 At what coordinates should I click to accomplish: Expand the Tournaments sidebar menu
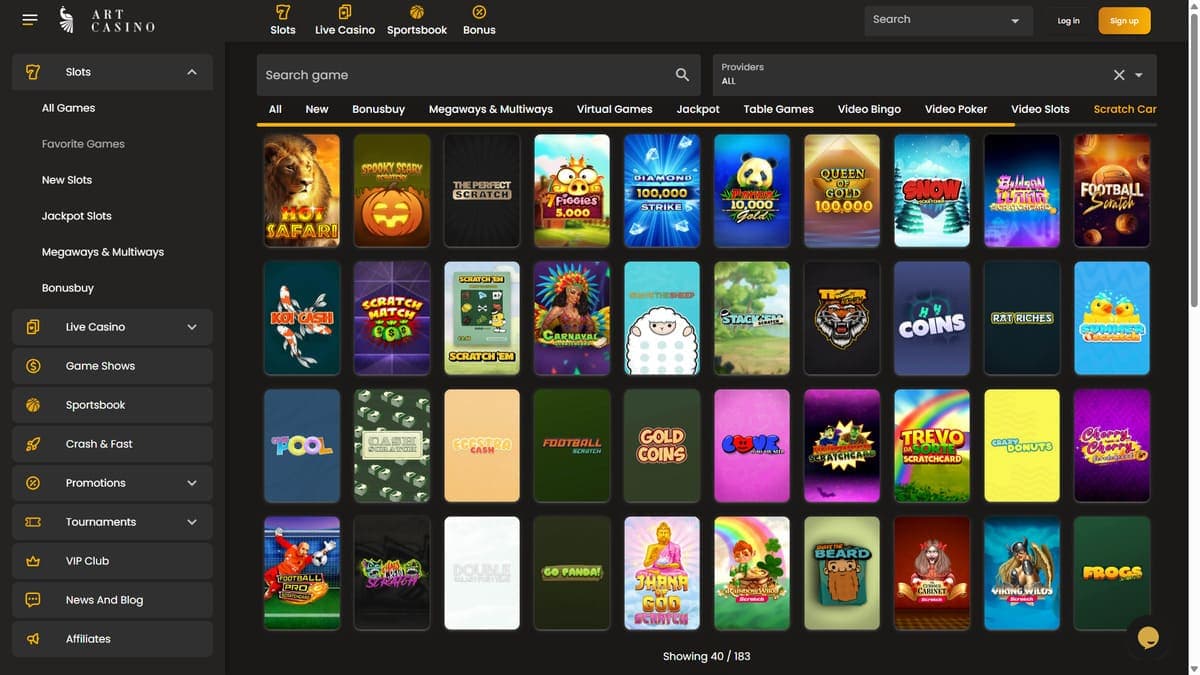click(x=192, y=522)
